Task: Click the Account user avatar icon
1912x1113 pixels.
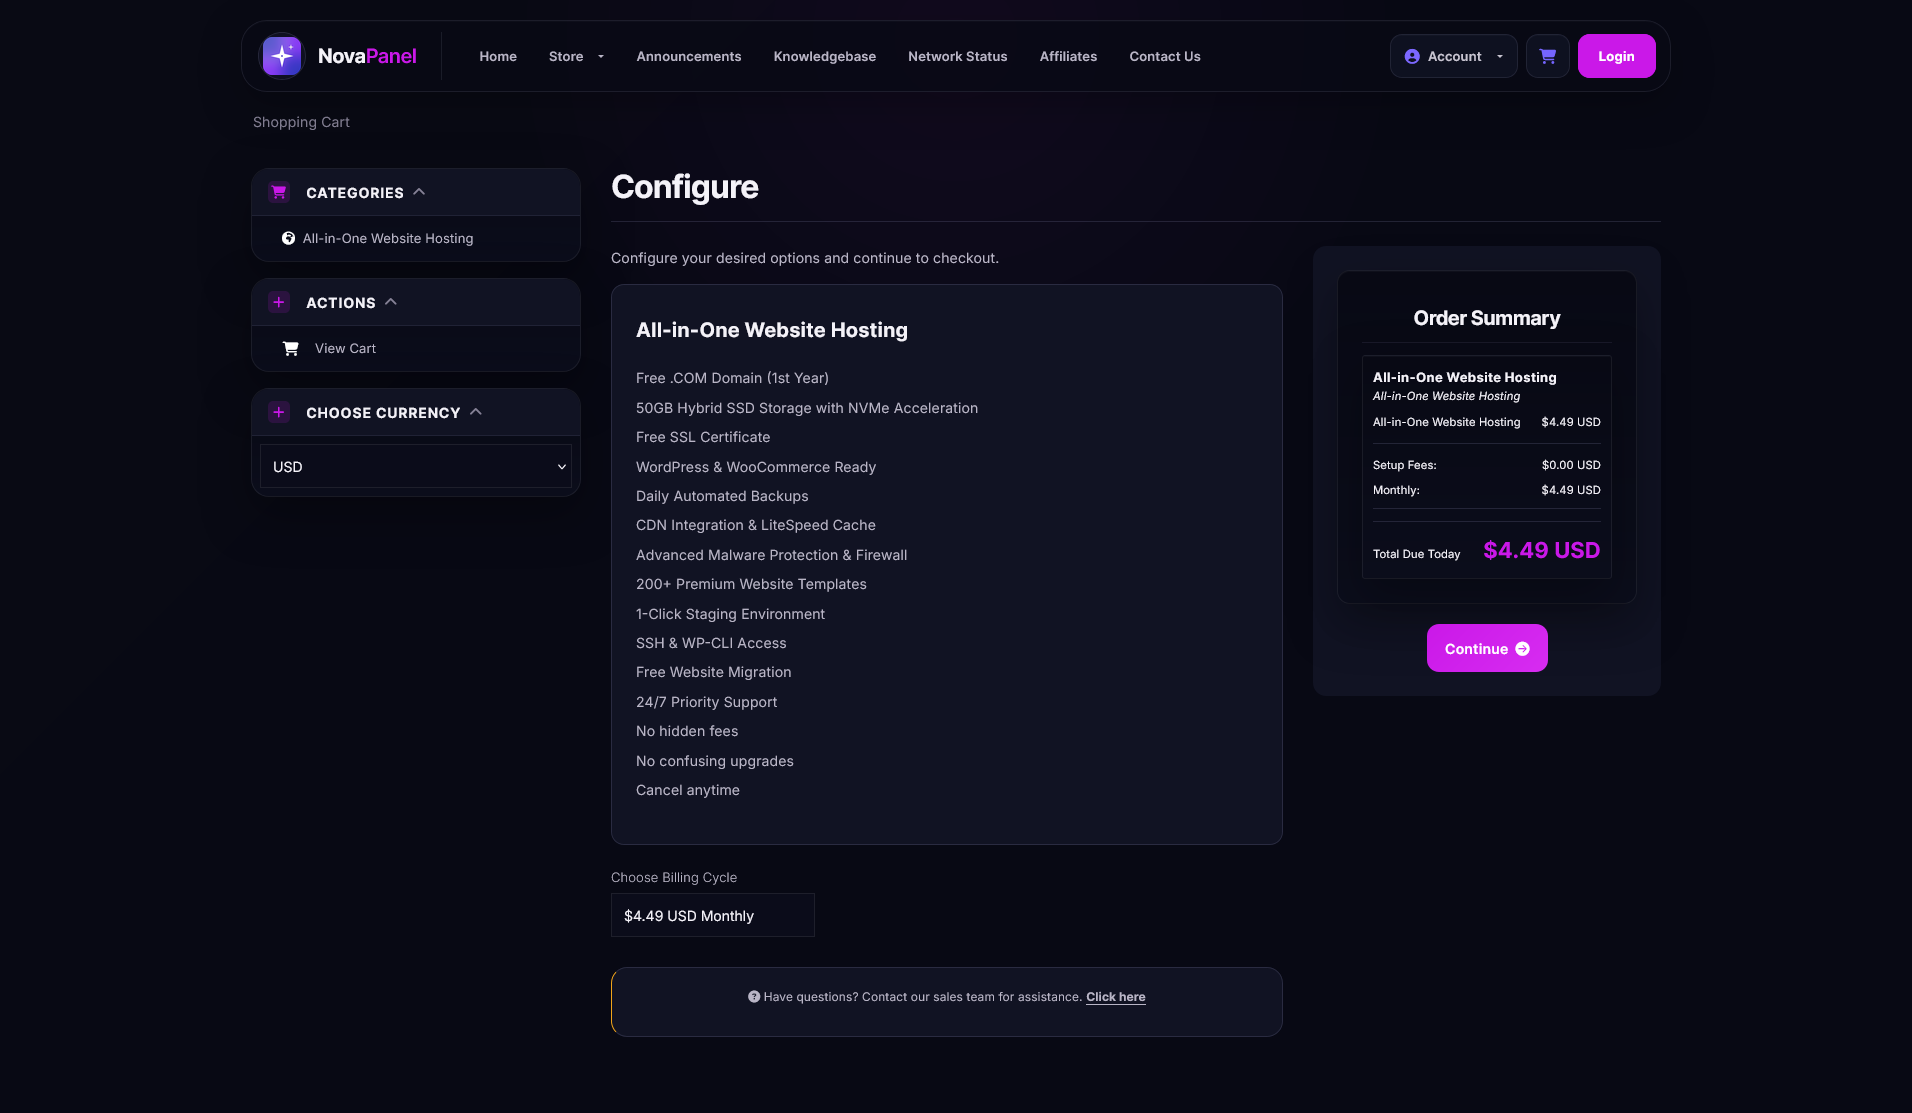Action: 1412,57
